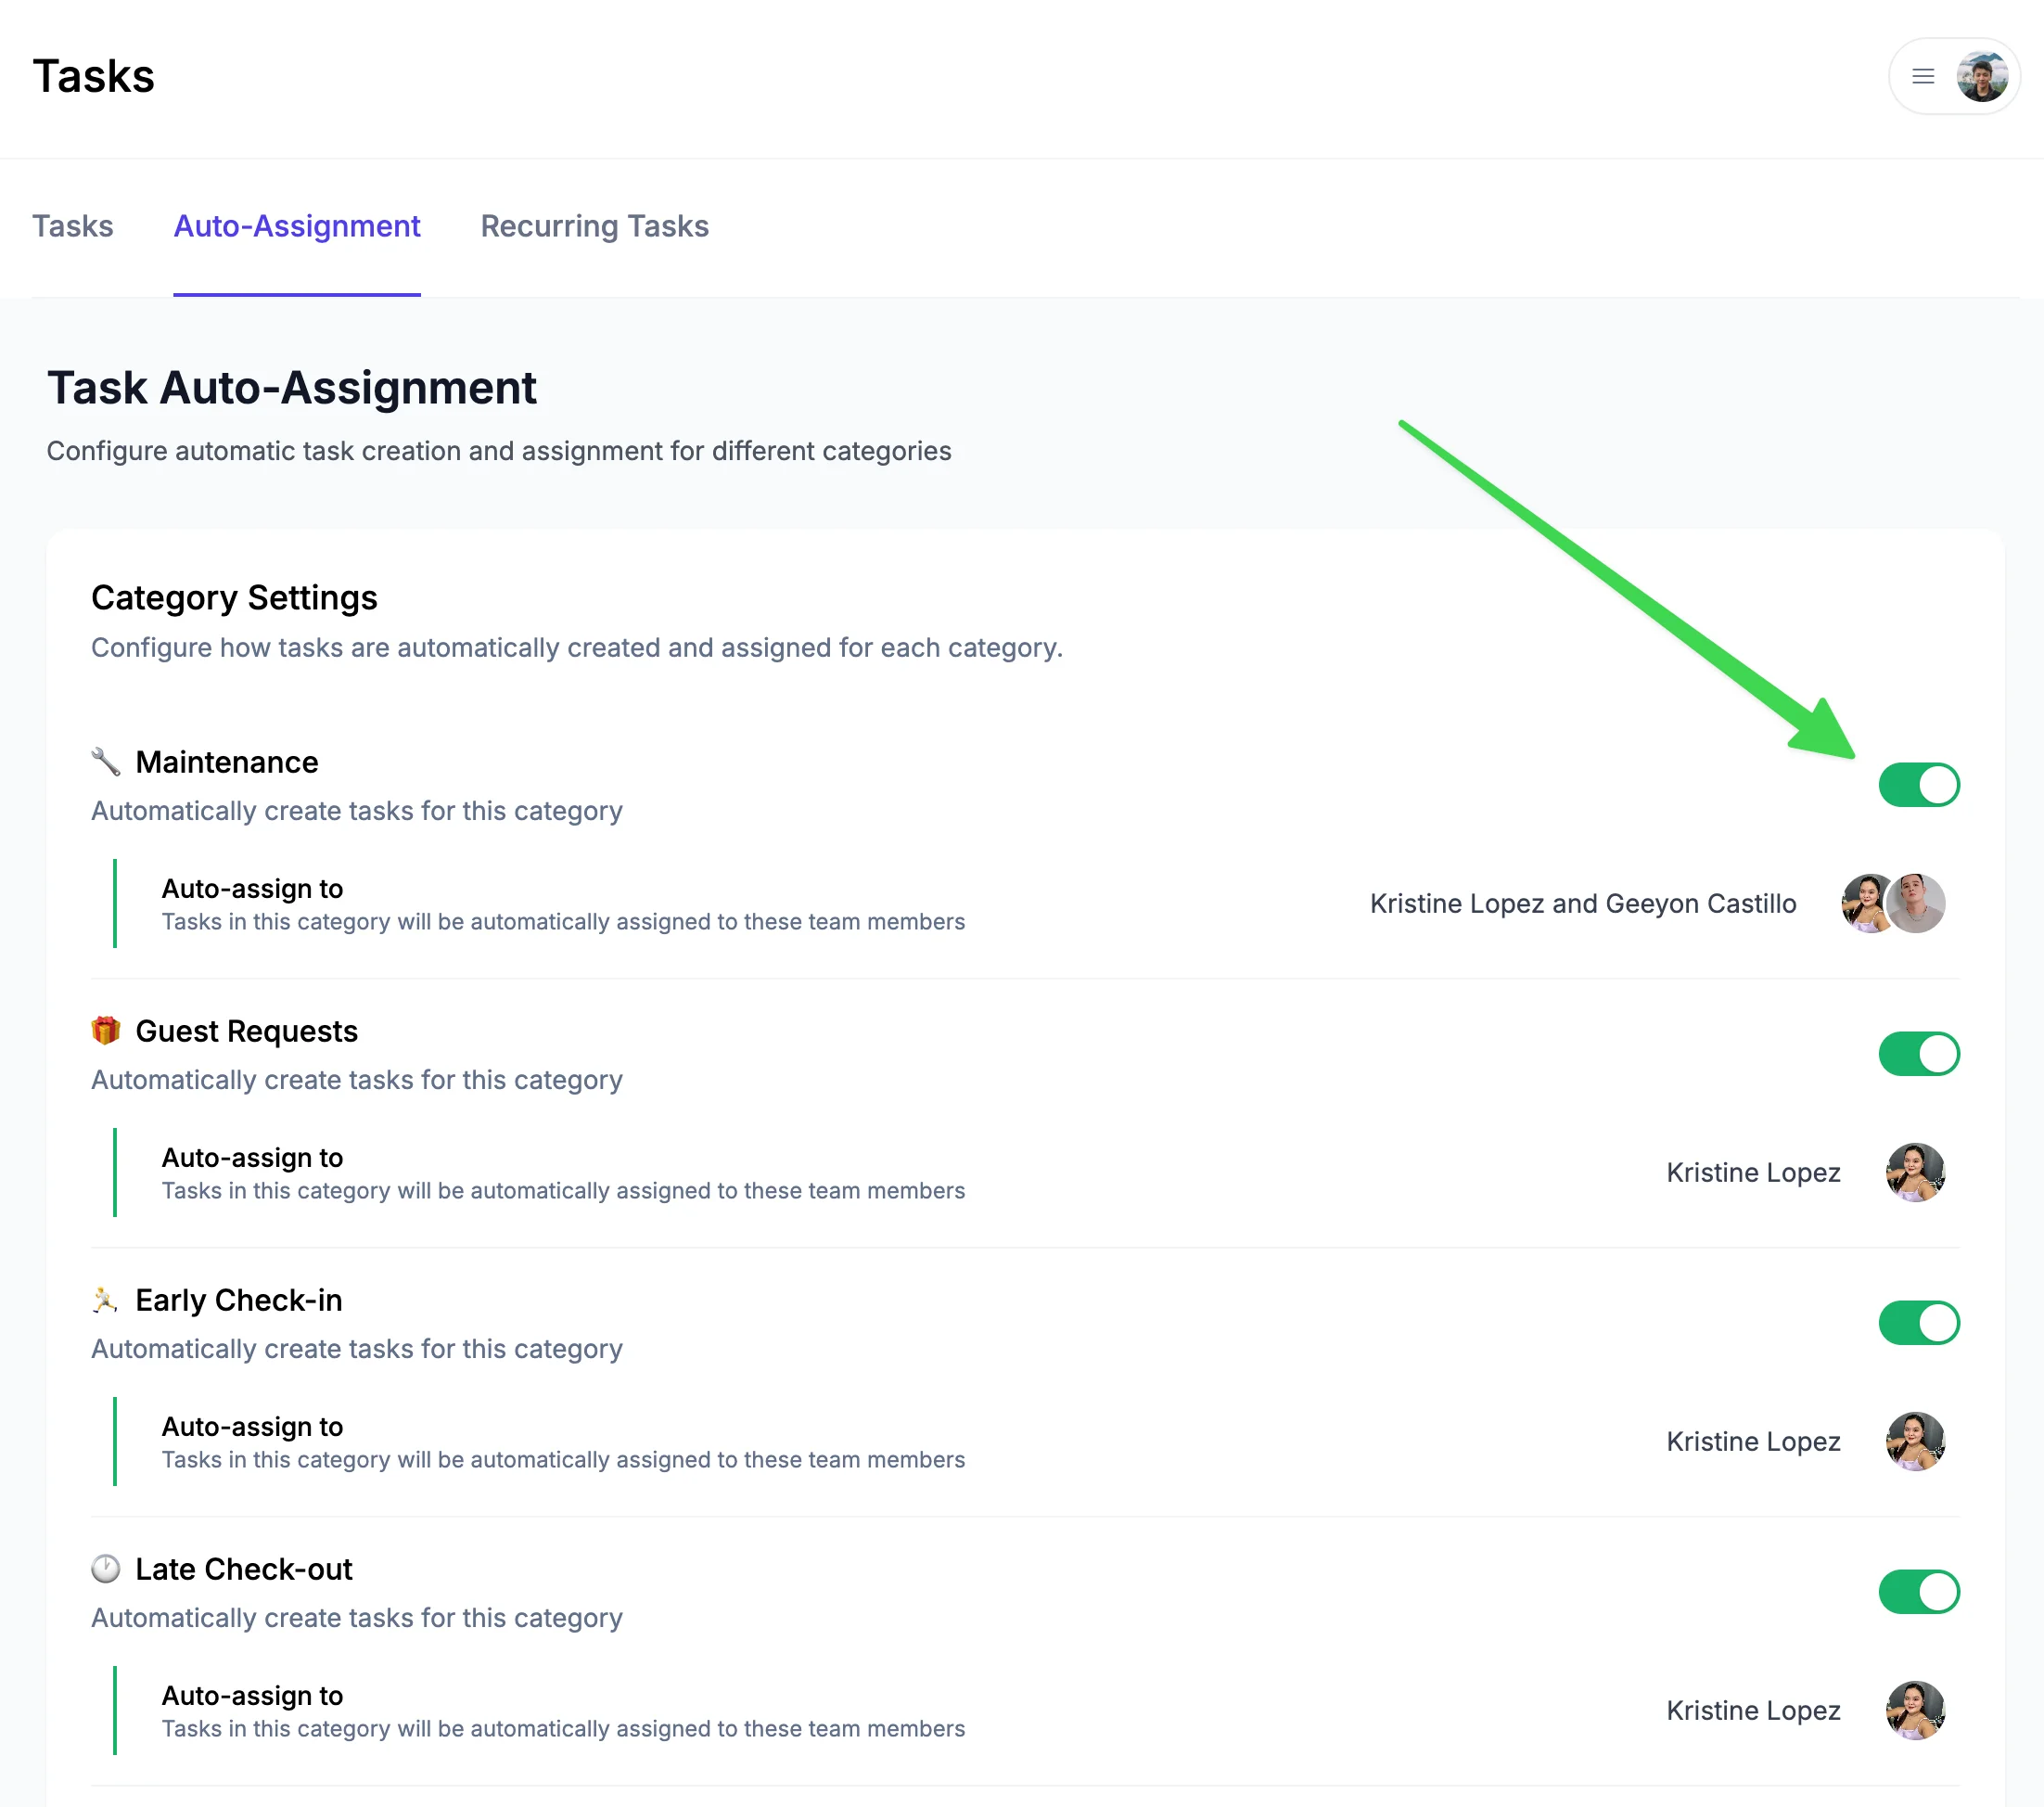
Task: Click Kristine Lopez's avatar in Guest Requests
Action: [x=1914, y=1172]
